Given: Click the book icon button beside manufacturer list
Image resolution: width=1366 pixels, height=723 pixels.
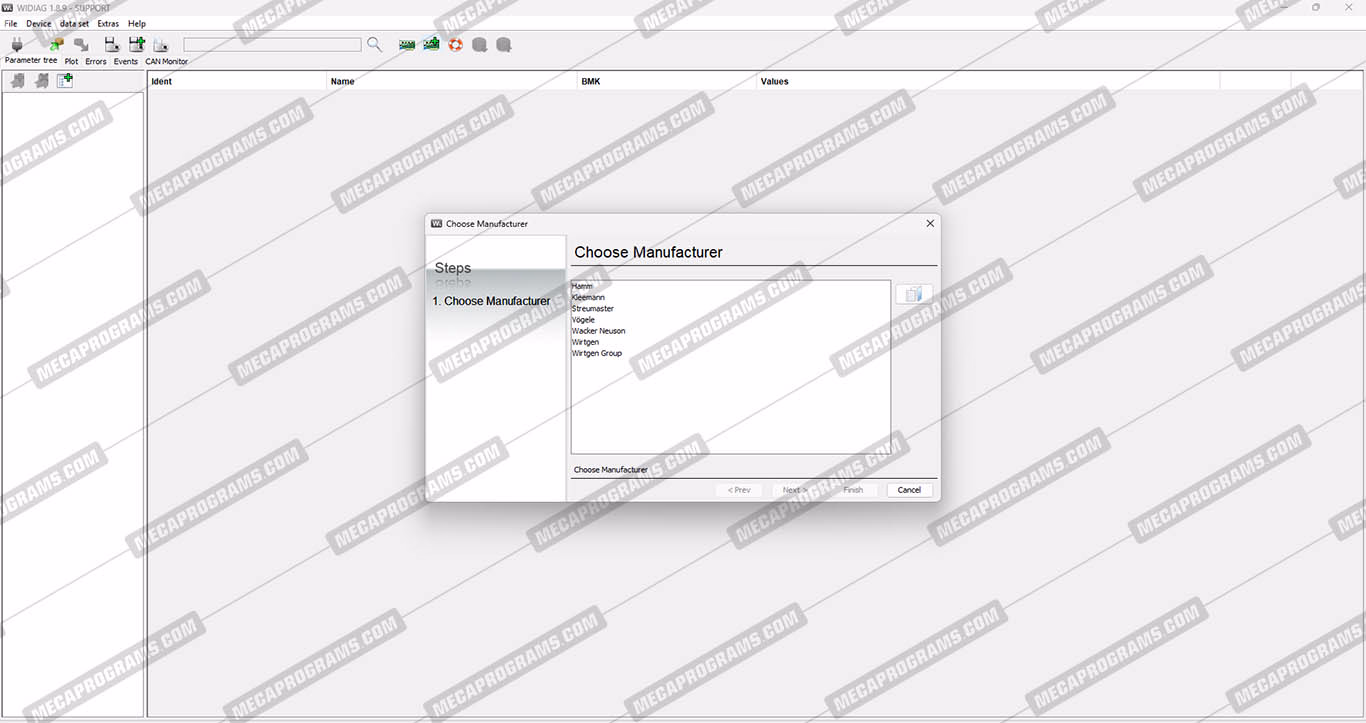Looking at the screenshot, I should (913, 294).
